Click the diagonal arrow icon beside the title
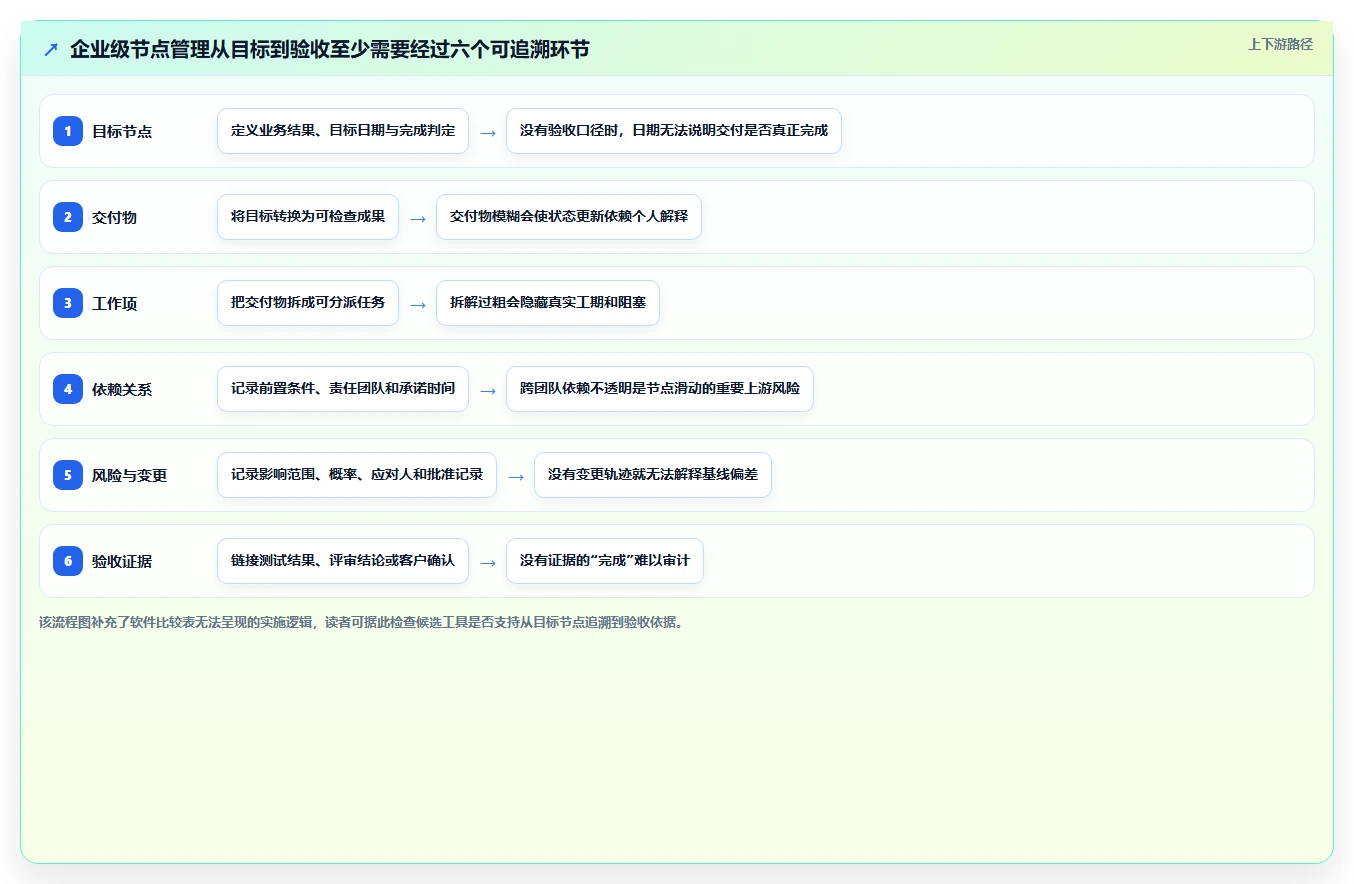This screenshot has width=1354, height=884. (x=51, y=49)
